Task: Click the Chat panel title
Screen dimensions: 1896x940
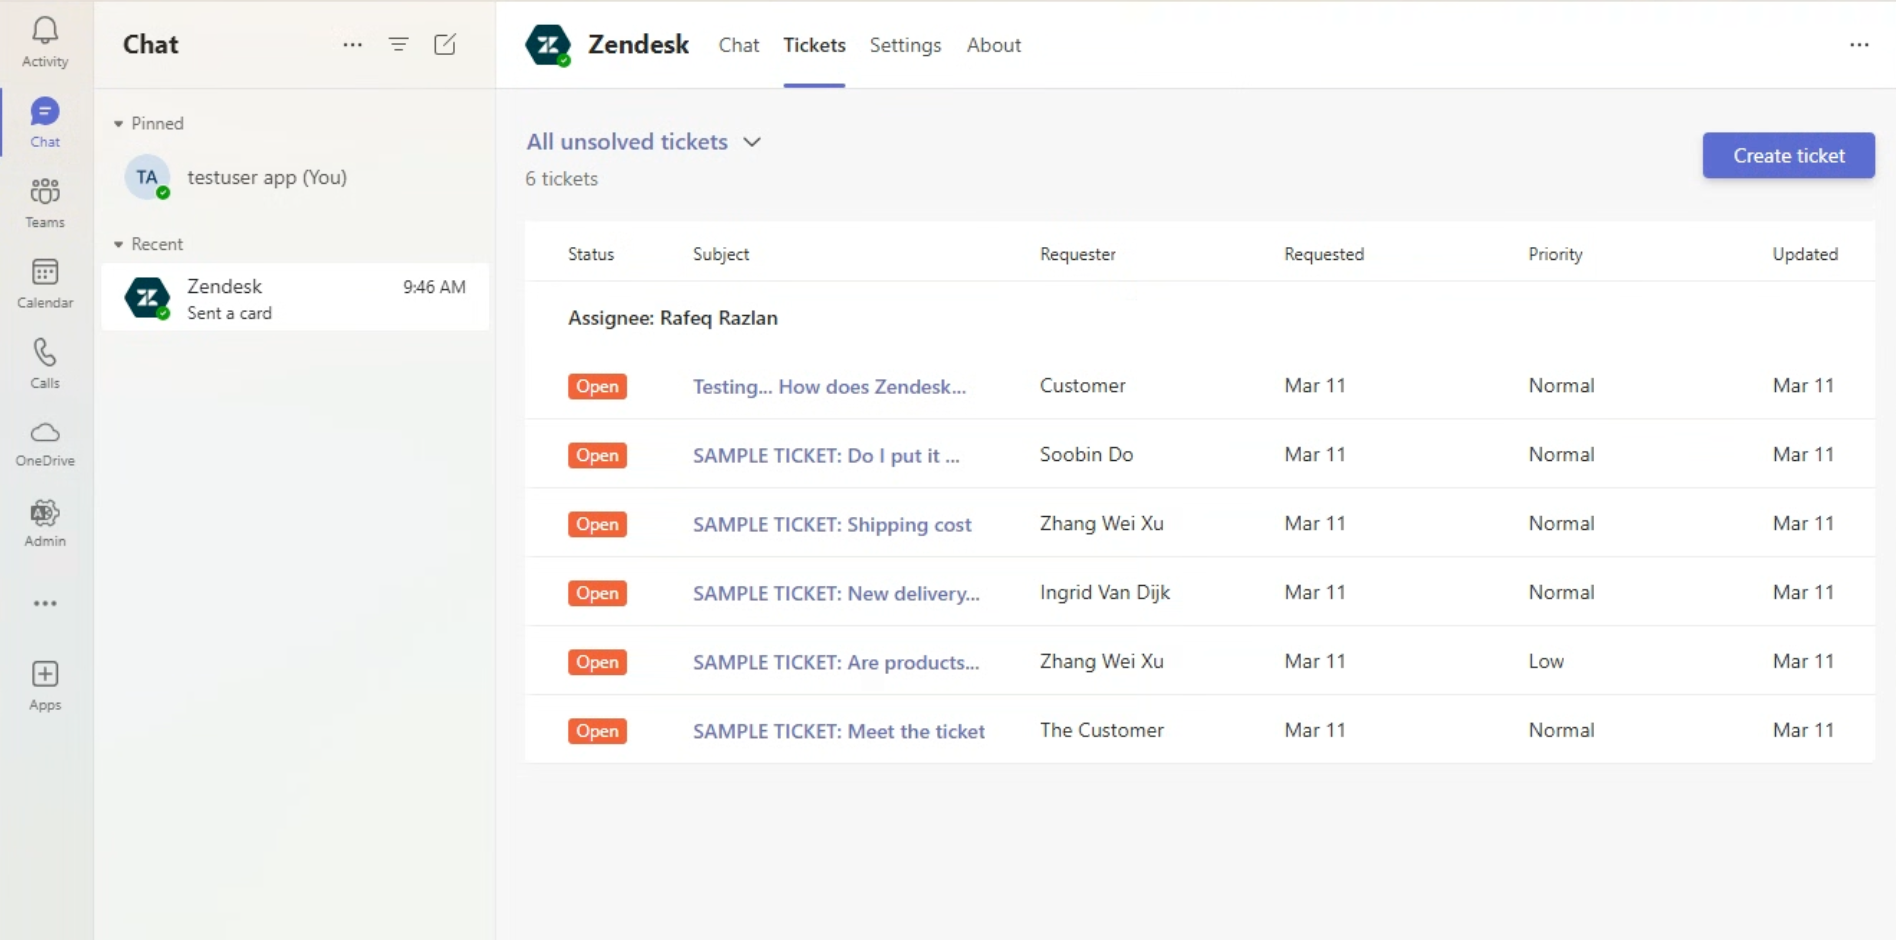Action: [x=151, y=44]
